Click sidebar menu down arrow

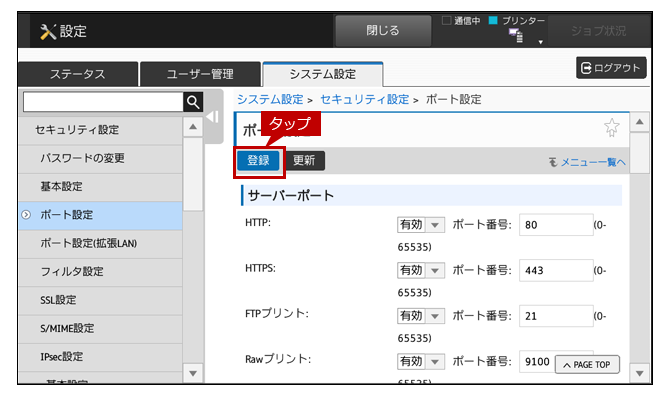click(193, 373)
